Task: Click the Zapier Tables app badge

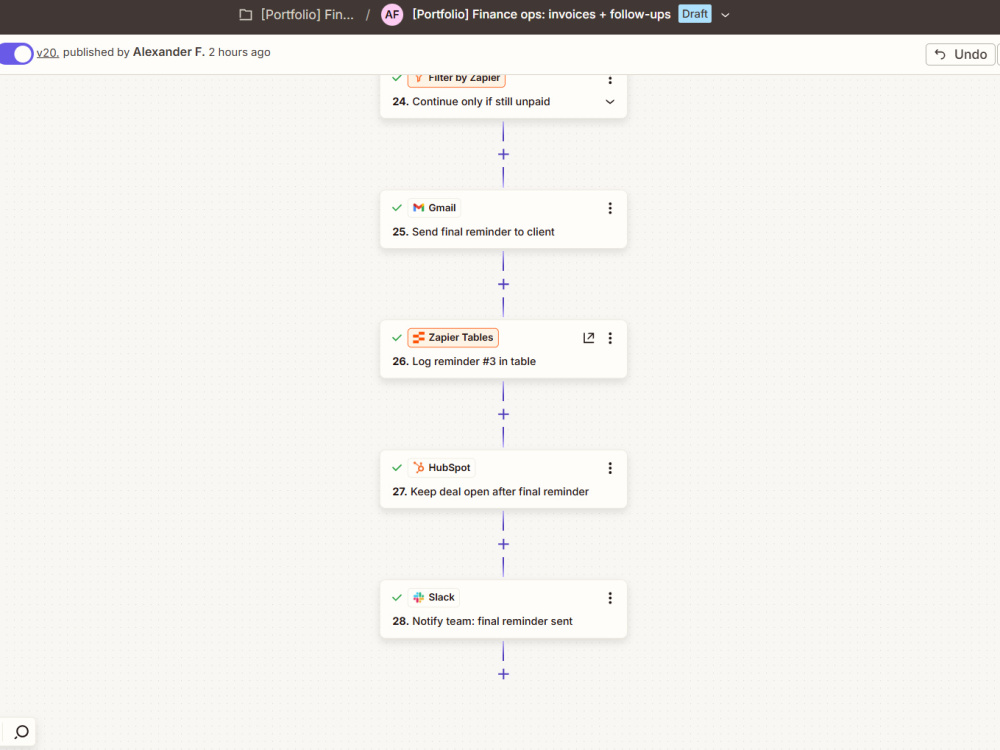Action: tap(453, 337)
